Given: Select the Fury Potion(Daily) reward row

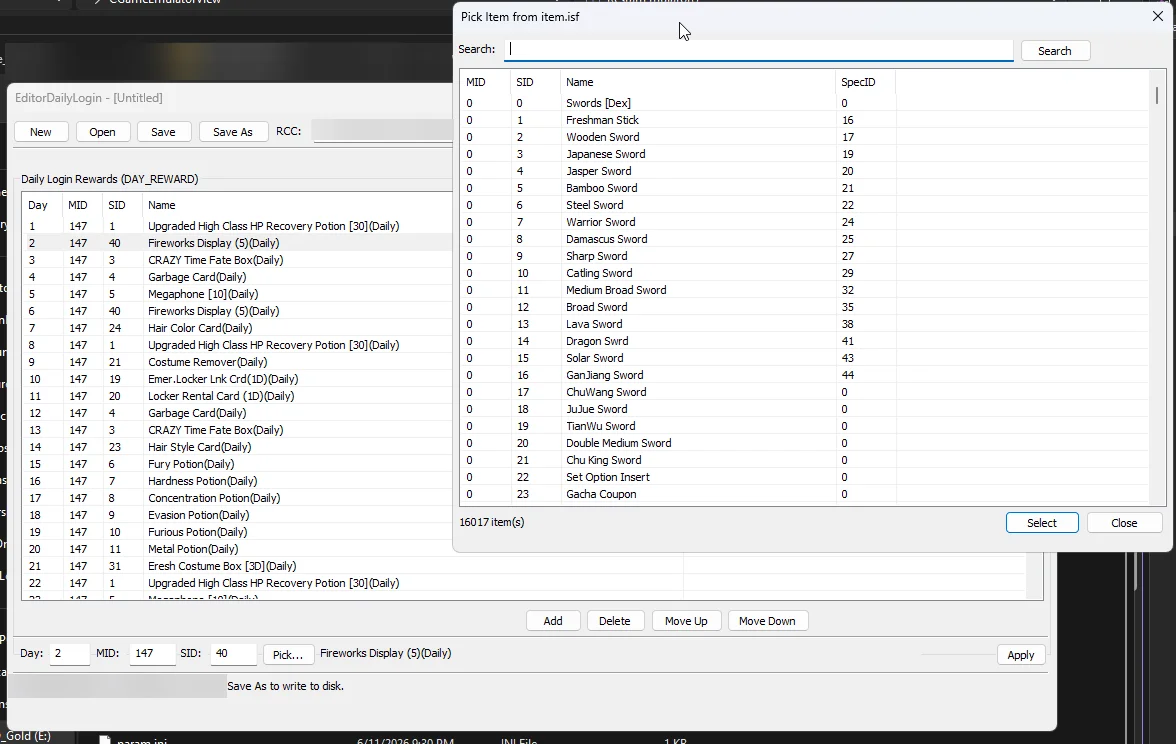Looking at the screenshot, I should click(238, 464).
